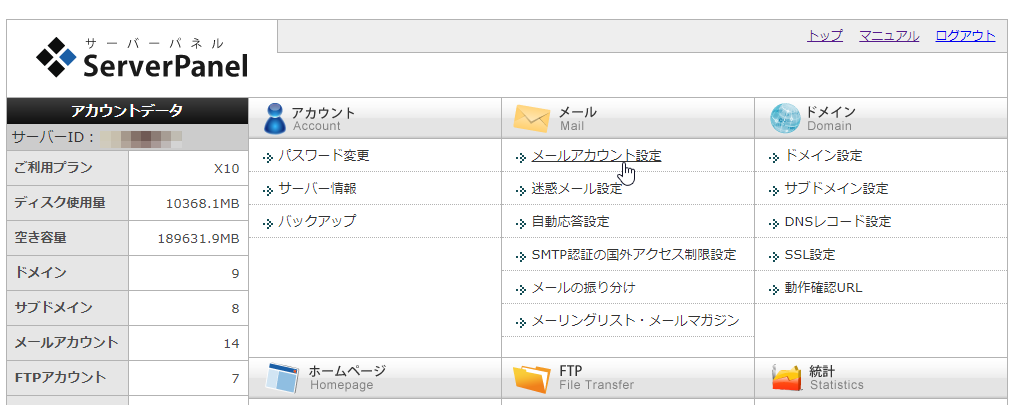Click the Account section person icon
This screenshot has height=405, width=1015.
275,118
